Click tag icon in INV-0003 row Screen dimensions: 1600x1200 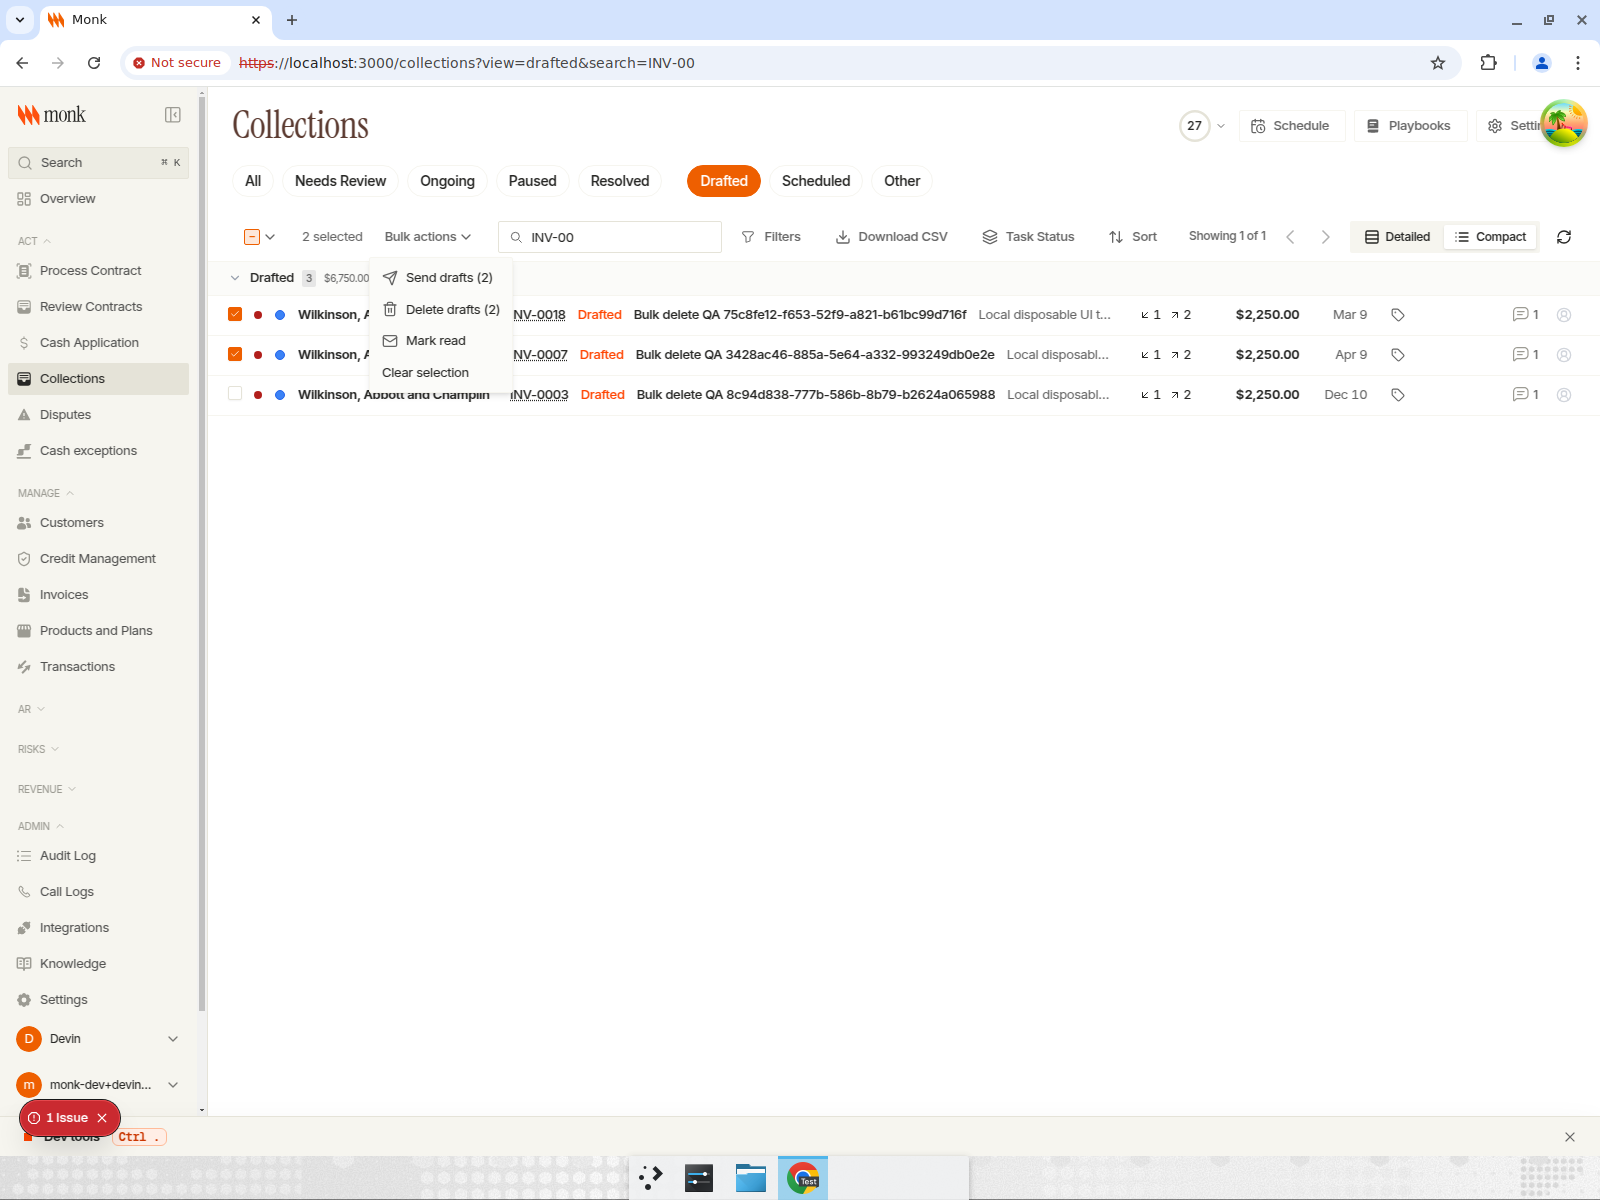point(1398,395)
